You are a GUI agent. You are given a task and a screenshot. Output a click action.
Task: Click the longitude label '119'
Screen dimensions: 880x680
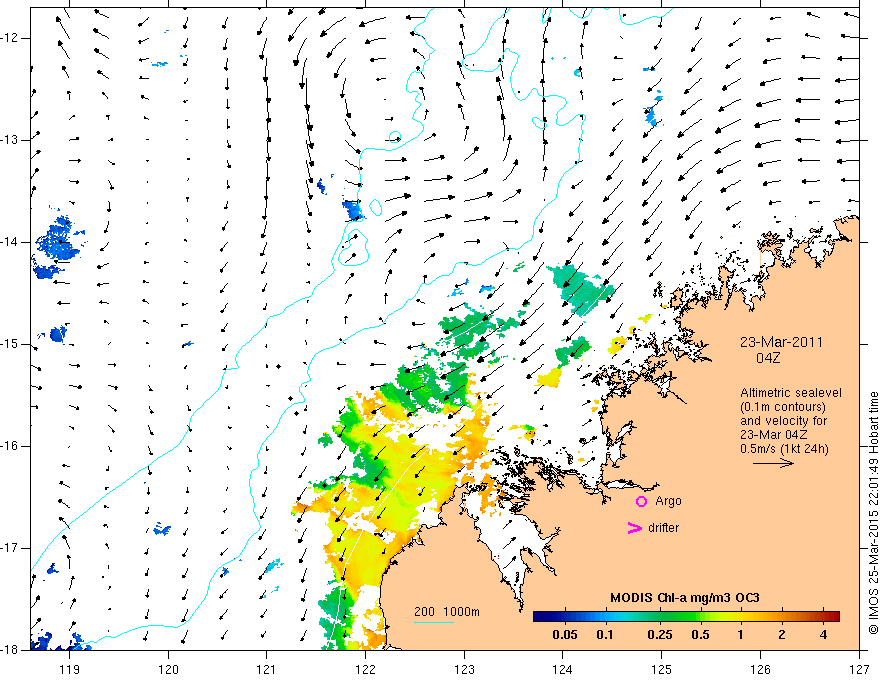(x=69, y=669)
